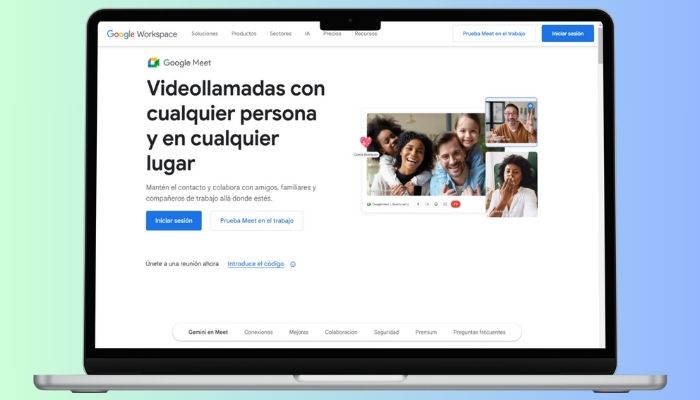
Task: Click the pink heart reaction icon
Action: [x=366, y=142]
